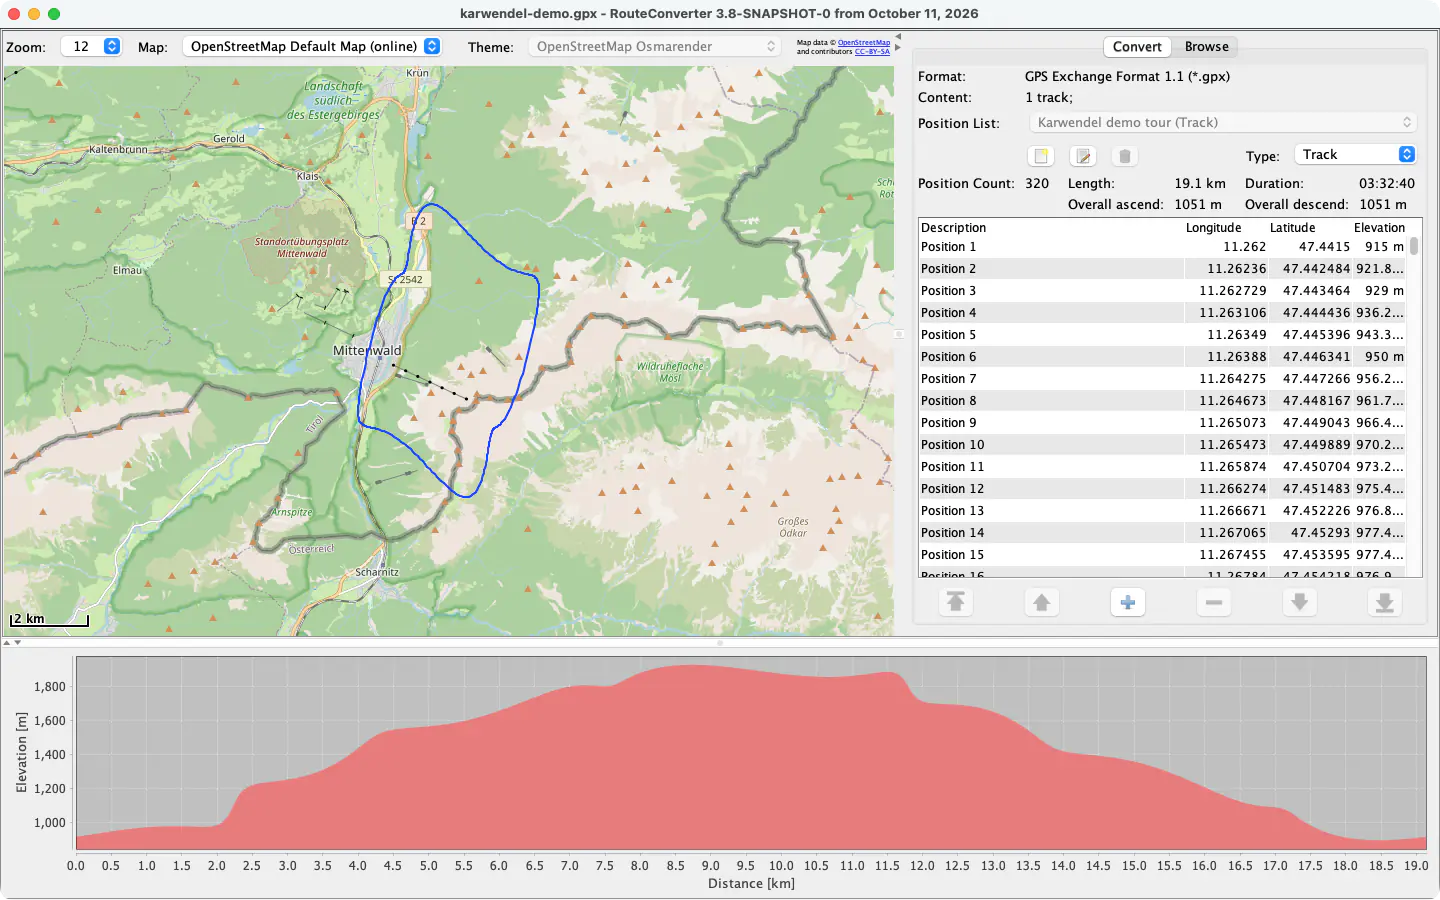Image resolution: width=1440 pixels, height=900 pixels.
Task: Select the Position 5 row
Action: pos(1164,335)
